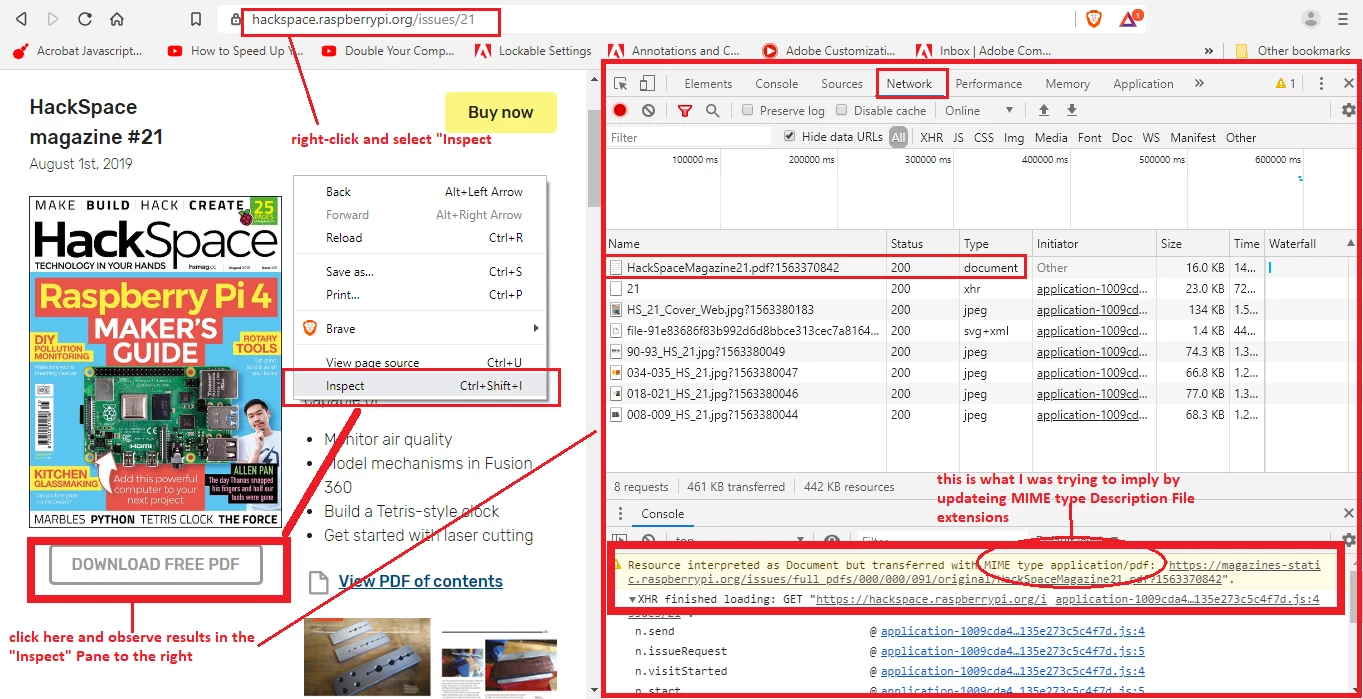Filter requests by XHR type
The width and height of the screenshot is (1363, 699).
pyautogui.click(x=931, y=138)
